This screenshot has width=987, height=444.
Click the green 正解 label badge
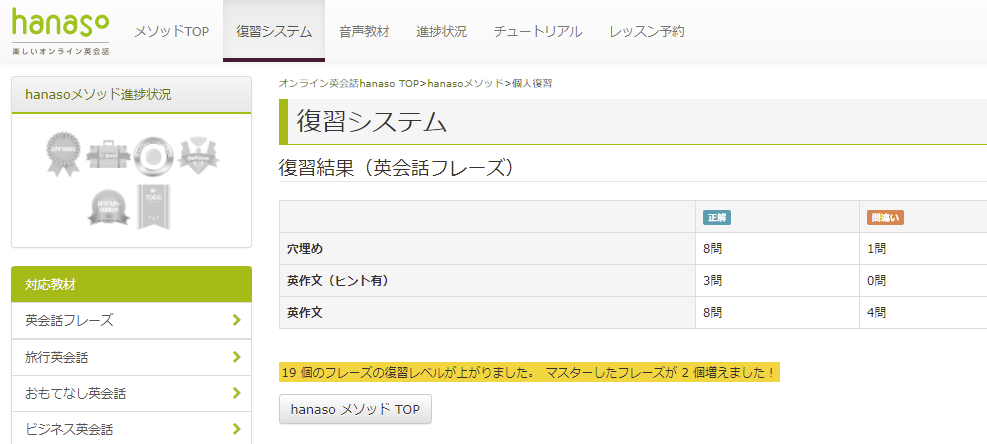[717, 218]
